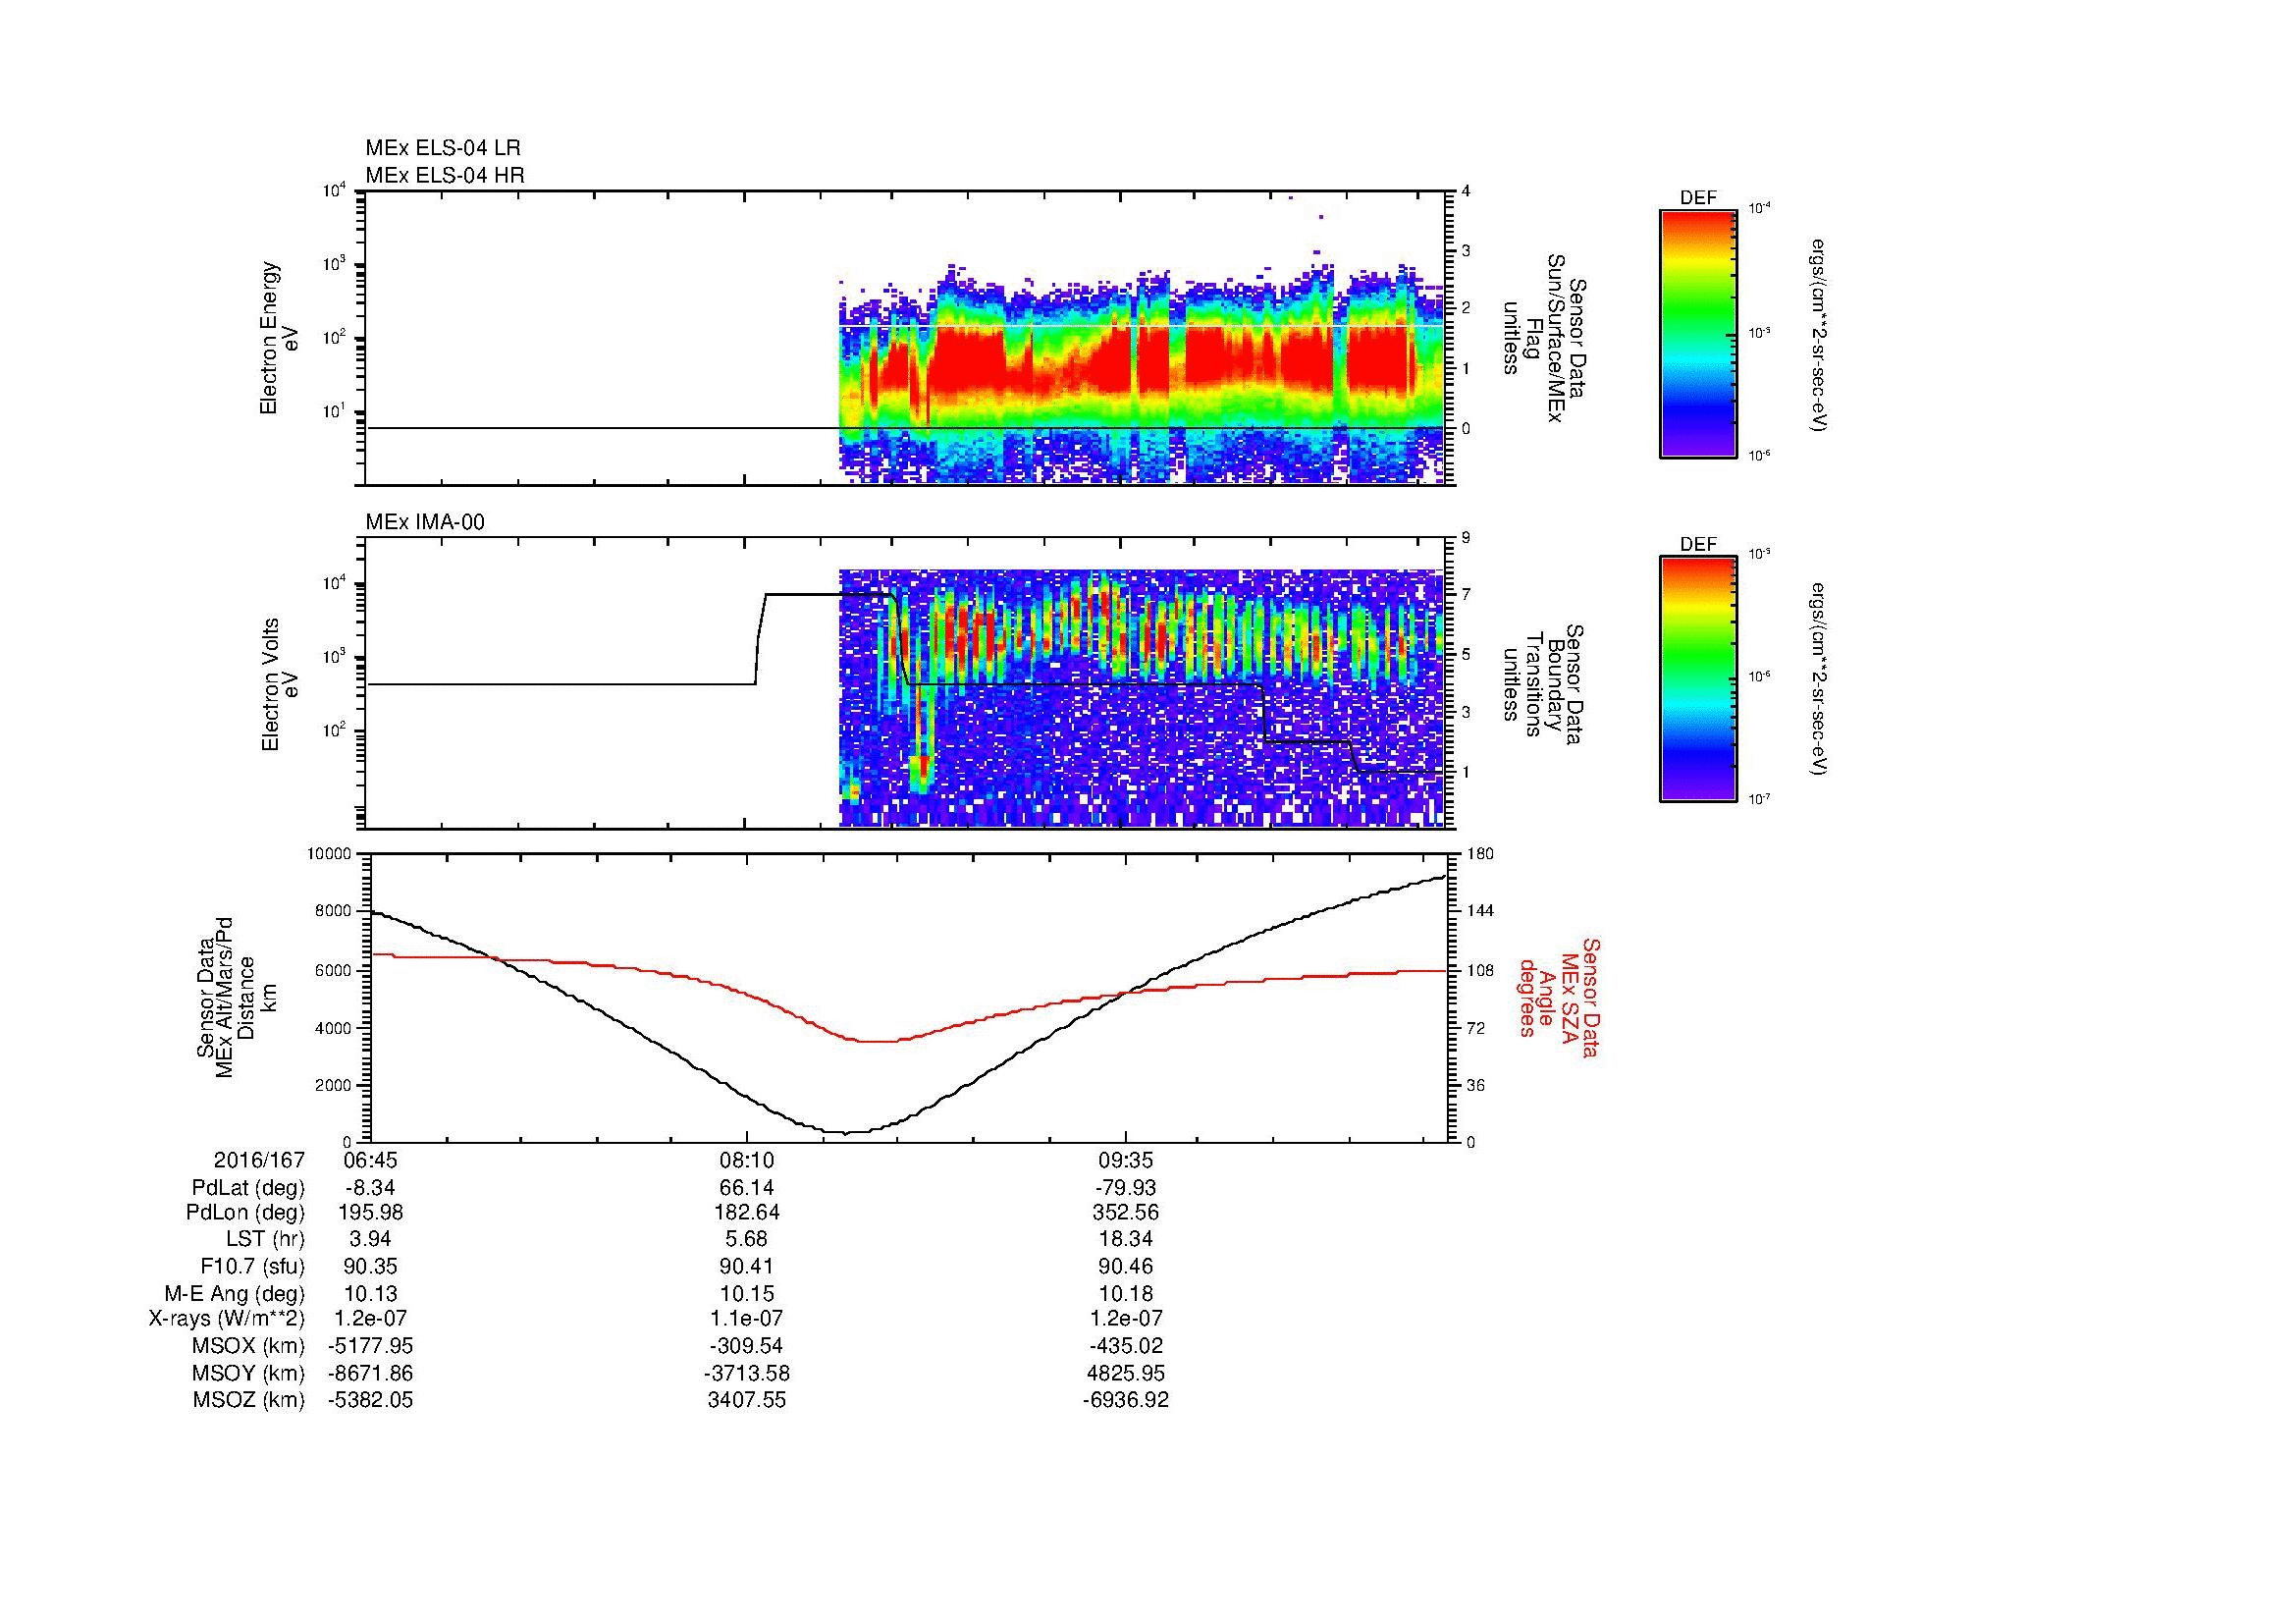Click the SZA axis tick '180'
Viewport: 2296px width, 1623px height.
tap(1479, 854)
